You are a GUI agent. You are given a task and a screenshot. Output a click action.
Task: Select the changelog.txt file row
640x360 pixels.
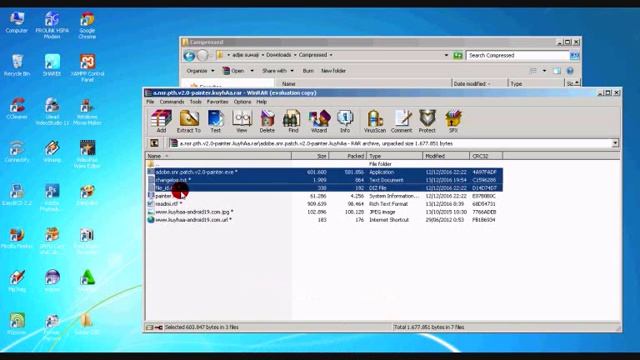point(324,180)
